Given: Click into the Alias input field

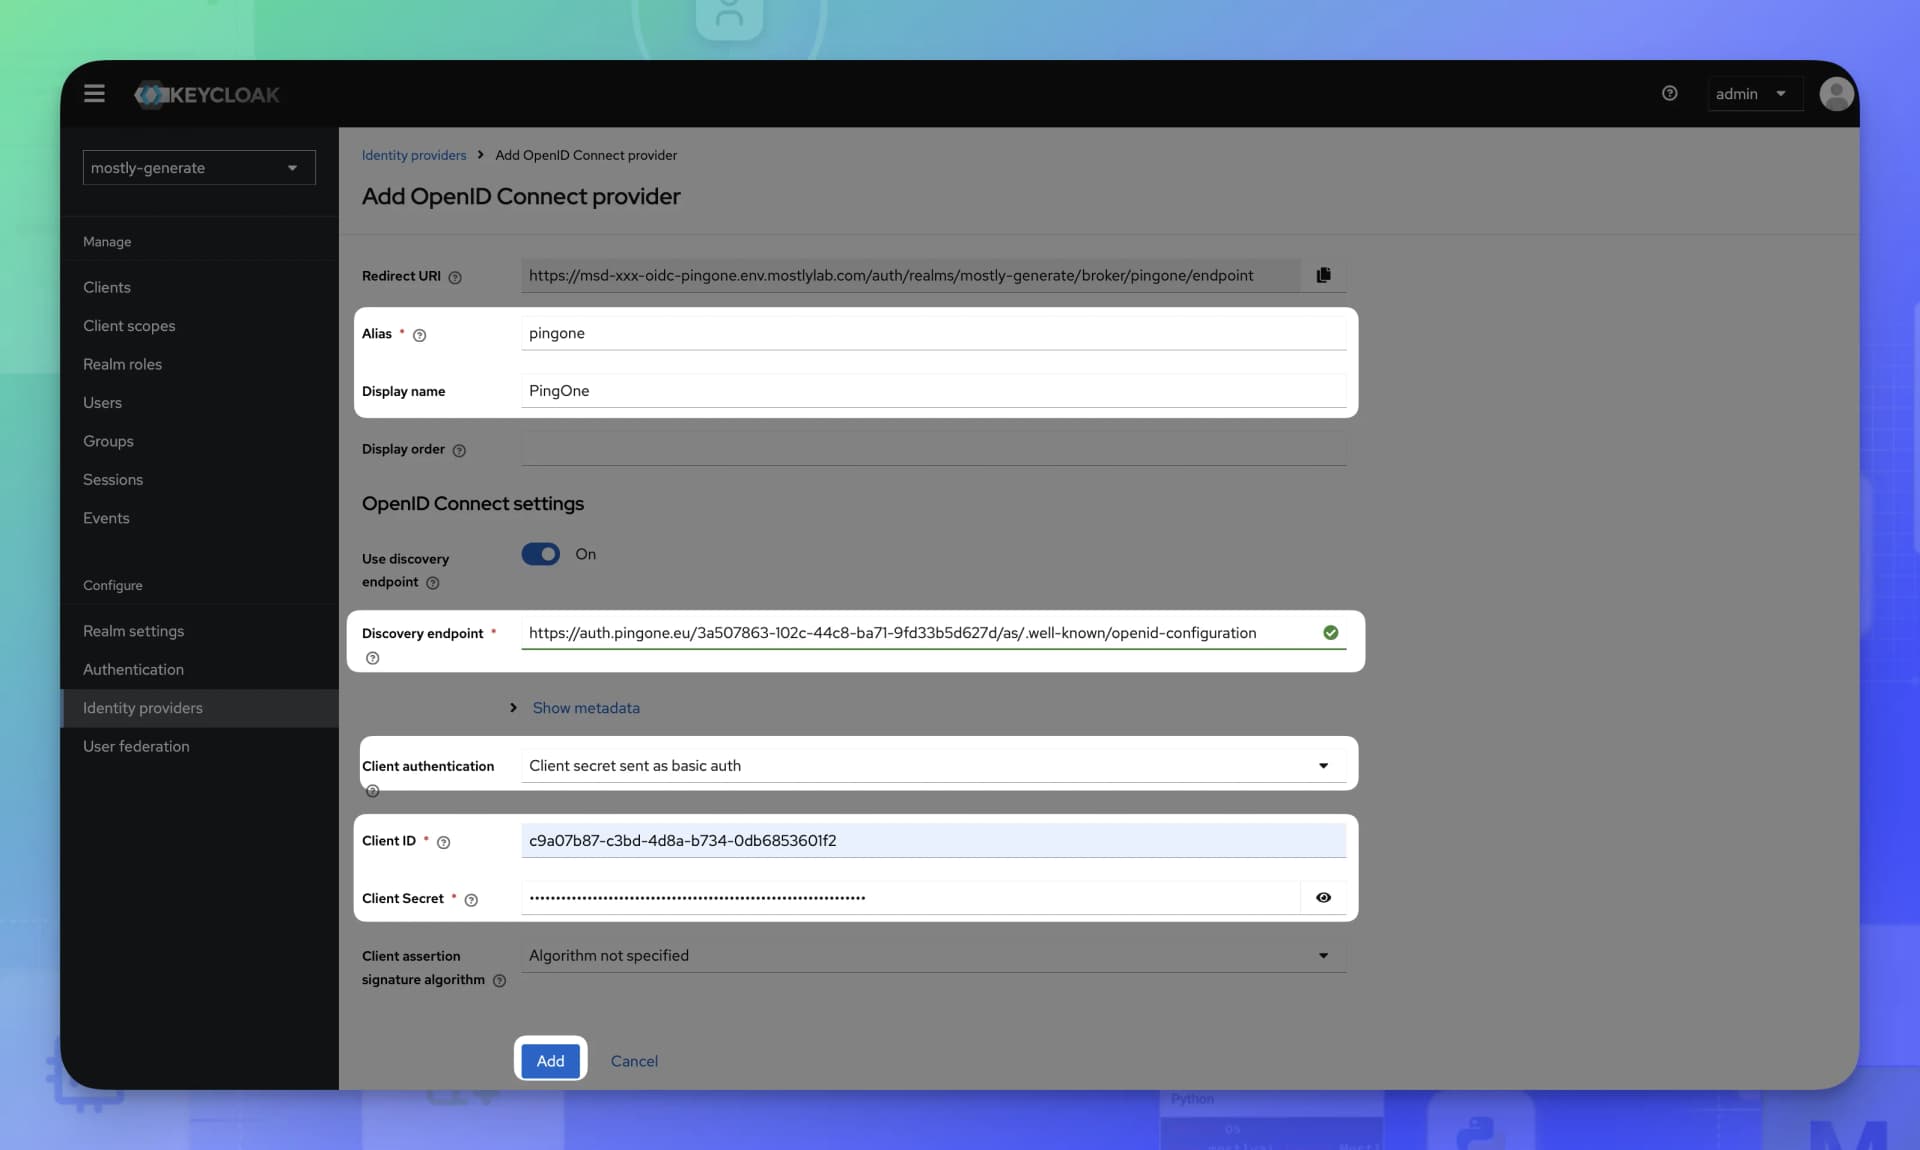Looking at the screenshot, I should click(x=933, y=333).
